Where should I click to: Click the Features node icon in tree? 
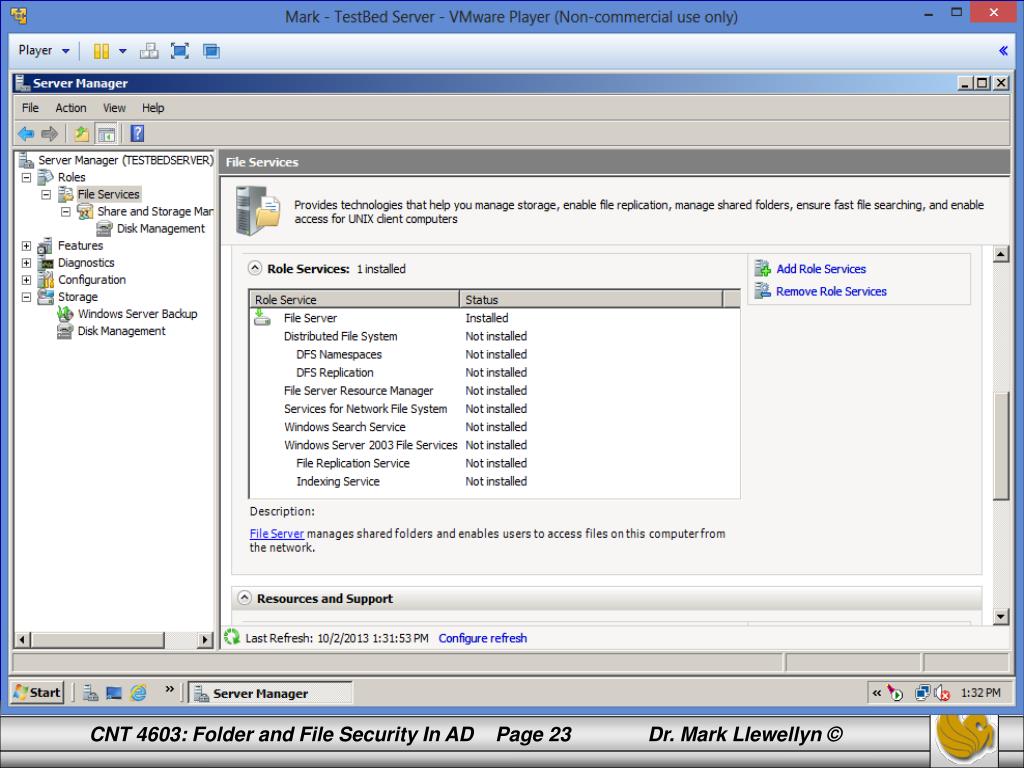point(45,246)
